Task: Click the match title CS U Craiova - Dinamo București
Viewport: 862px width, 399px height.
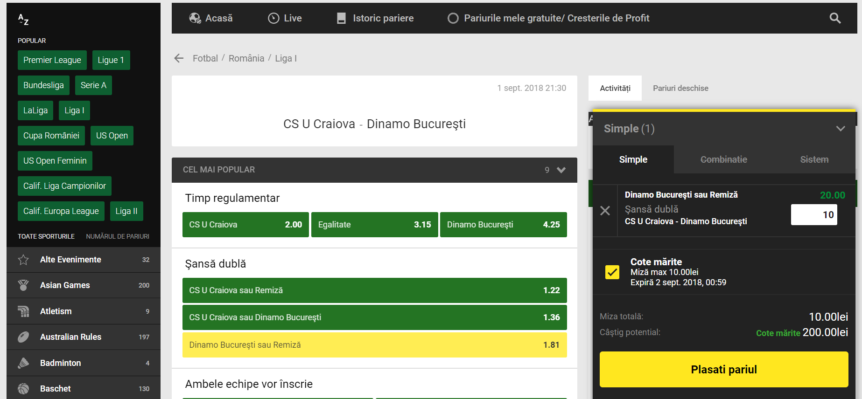Action: pos(374,124)
